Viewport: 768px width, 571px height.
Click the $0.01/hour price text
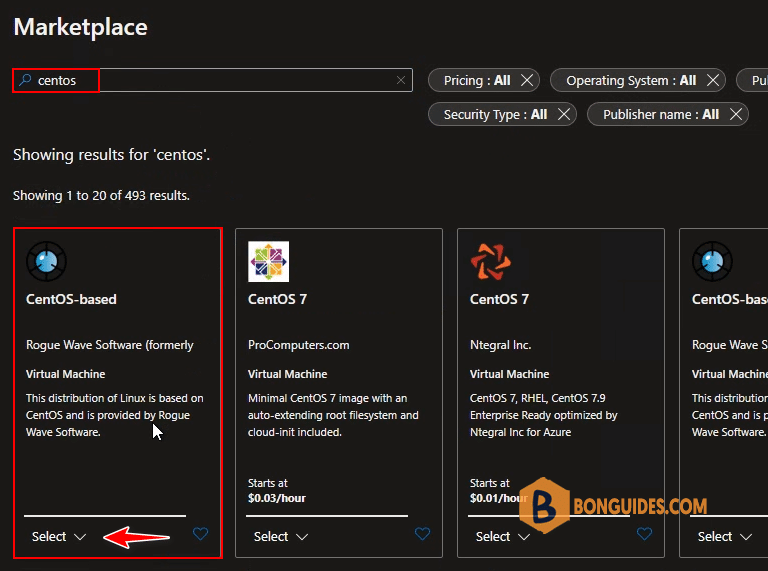pyautogui.click(x=499, y=498)
